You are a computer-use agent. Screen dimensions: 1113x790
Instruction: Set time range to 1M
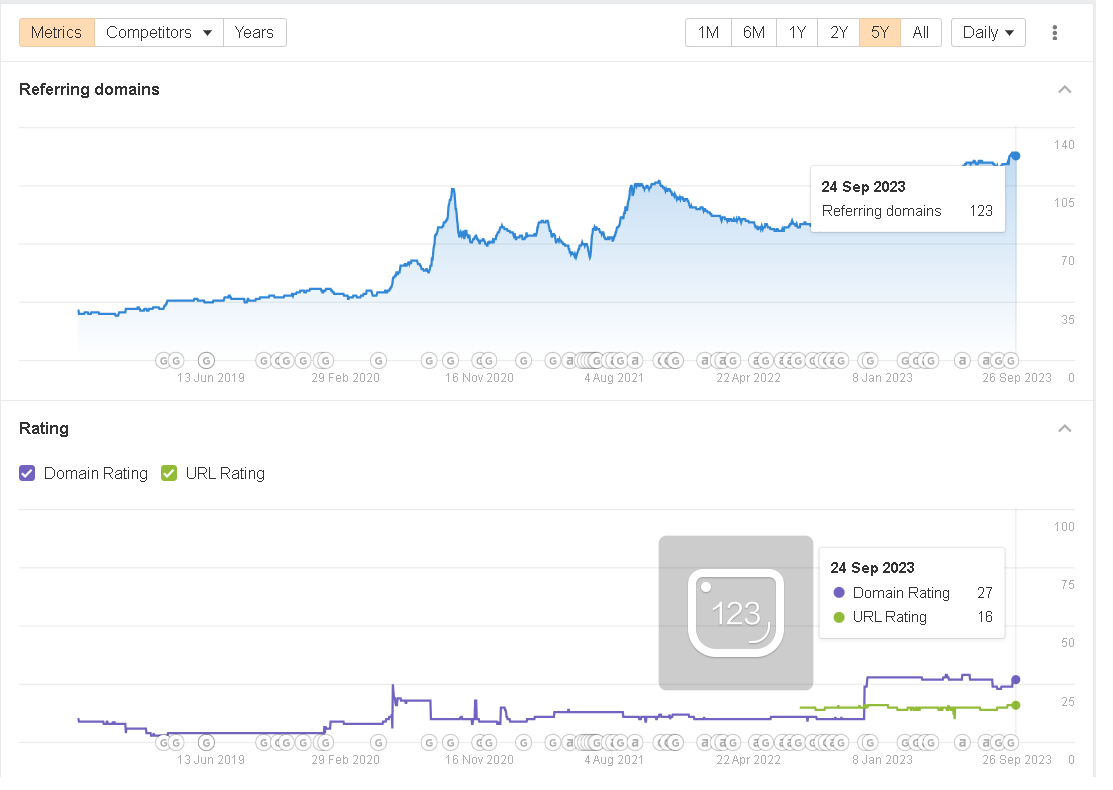(708, 33)
